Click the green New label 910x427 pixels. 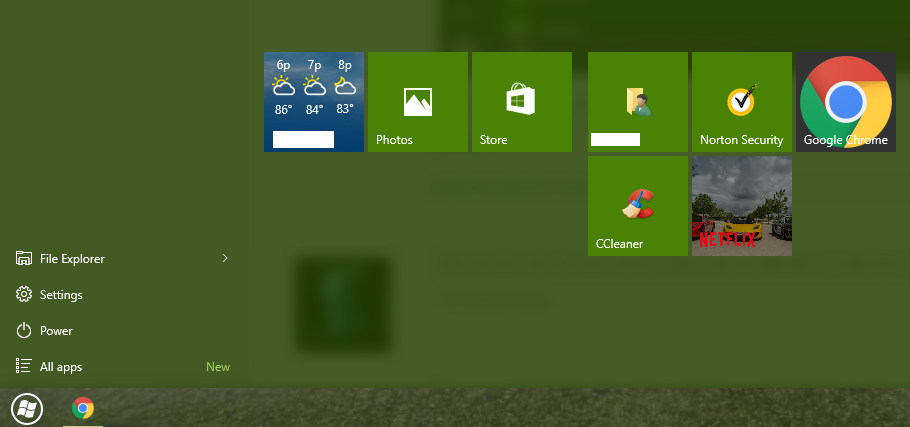tap(218, 367)
